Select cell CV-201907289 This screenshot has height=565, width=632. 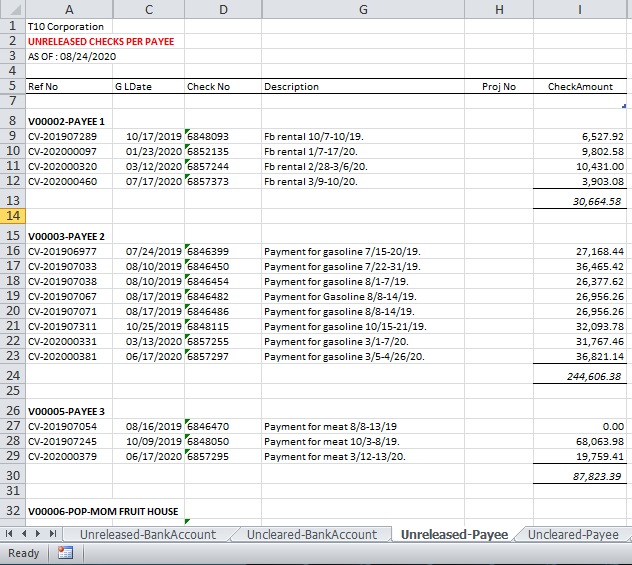point(69,136)
